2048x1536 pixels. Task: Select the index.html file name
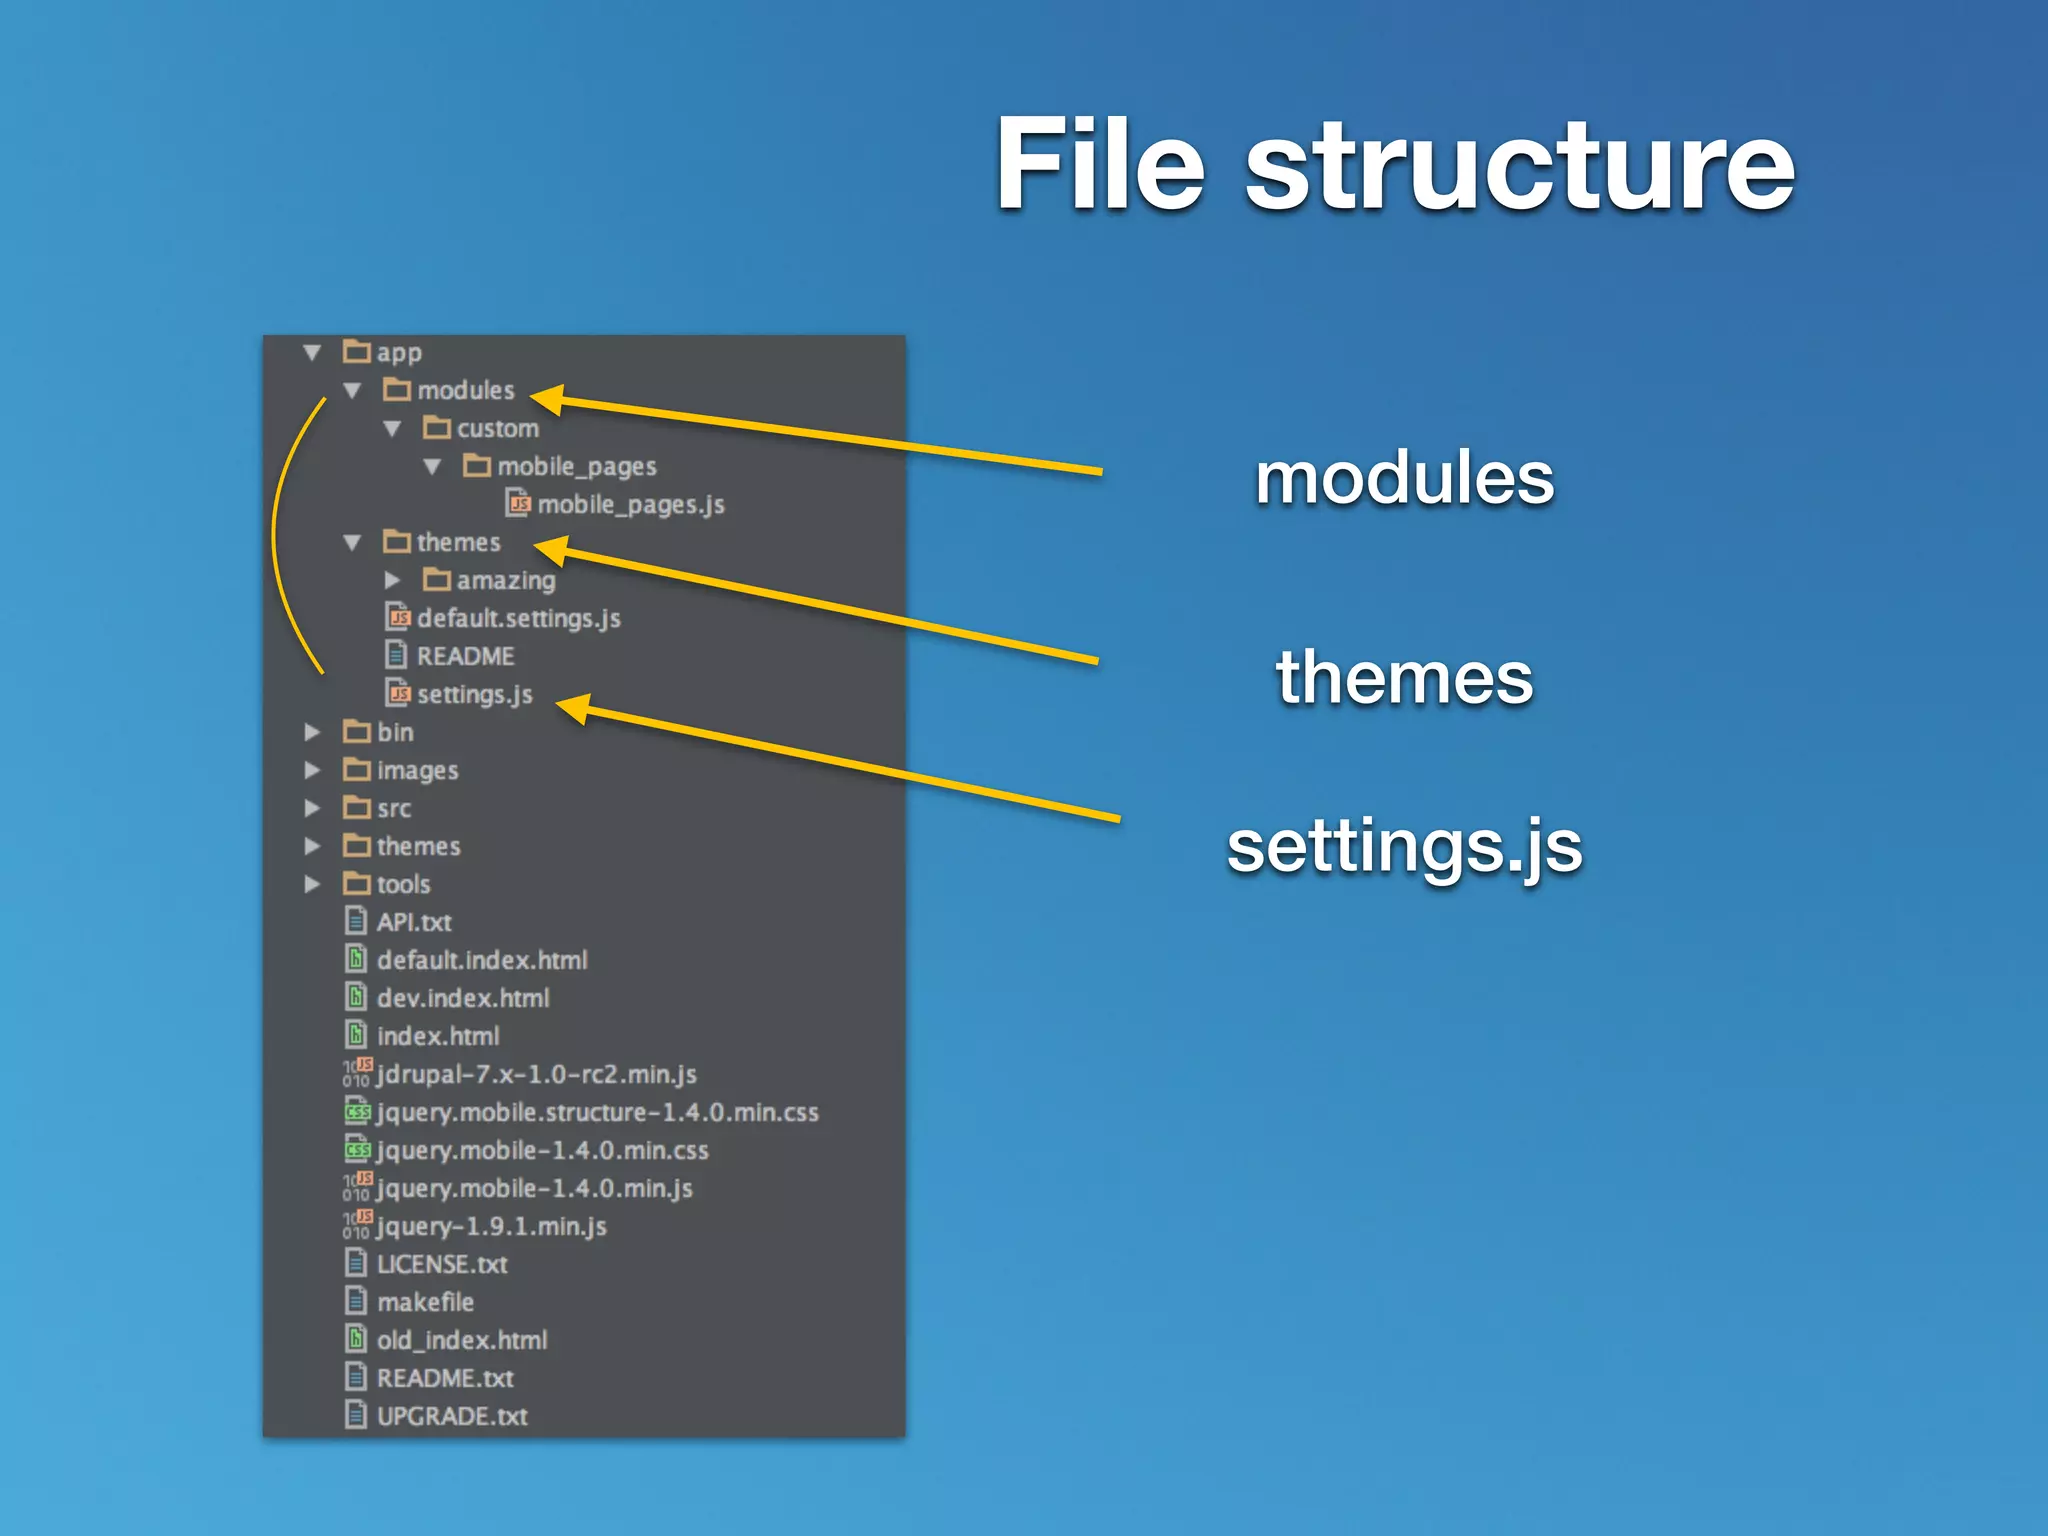point(438,1036)
